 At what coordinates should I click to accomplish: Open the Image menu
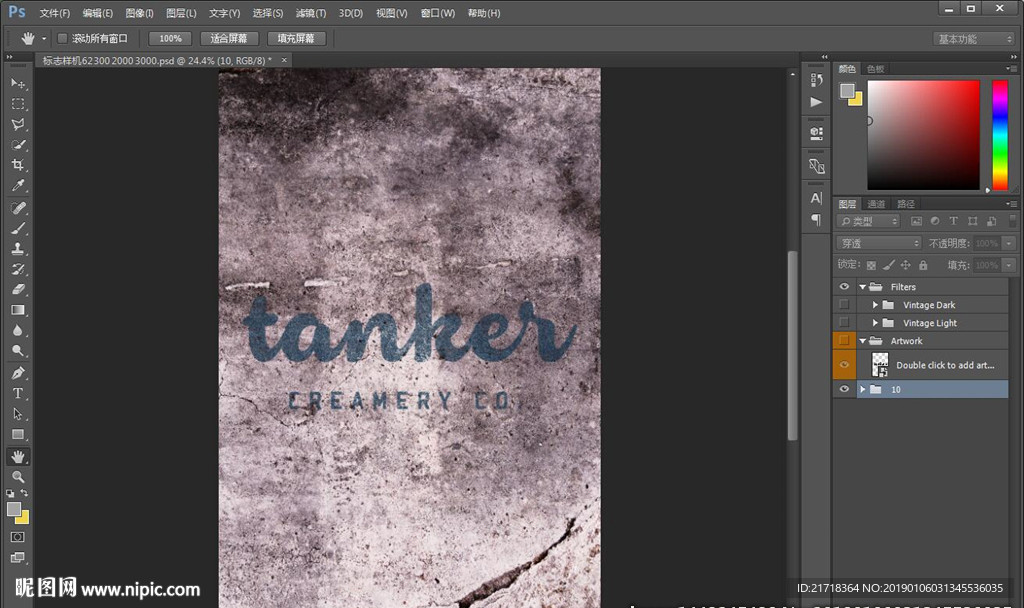point(139,13)
